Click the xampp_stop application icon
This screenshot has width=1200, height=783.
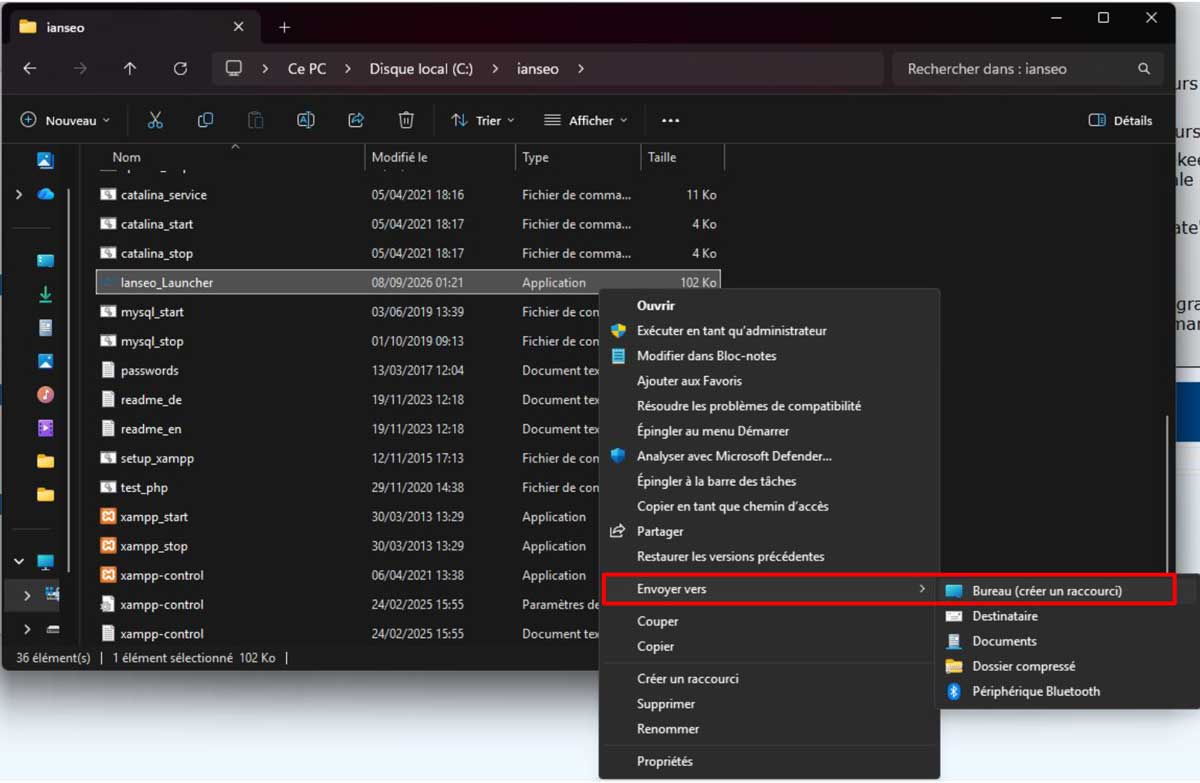109,546
